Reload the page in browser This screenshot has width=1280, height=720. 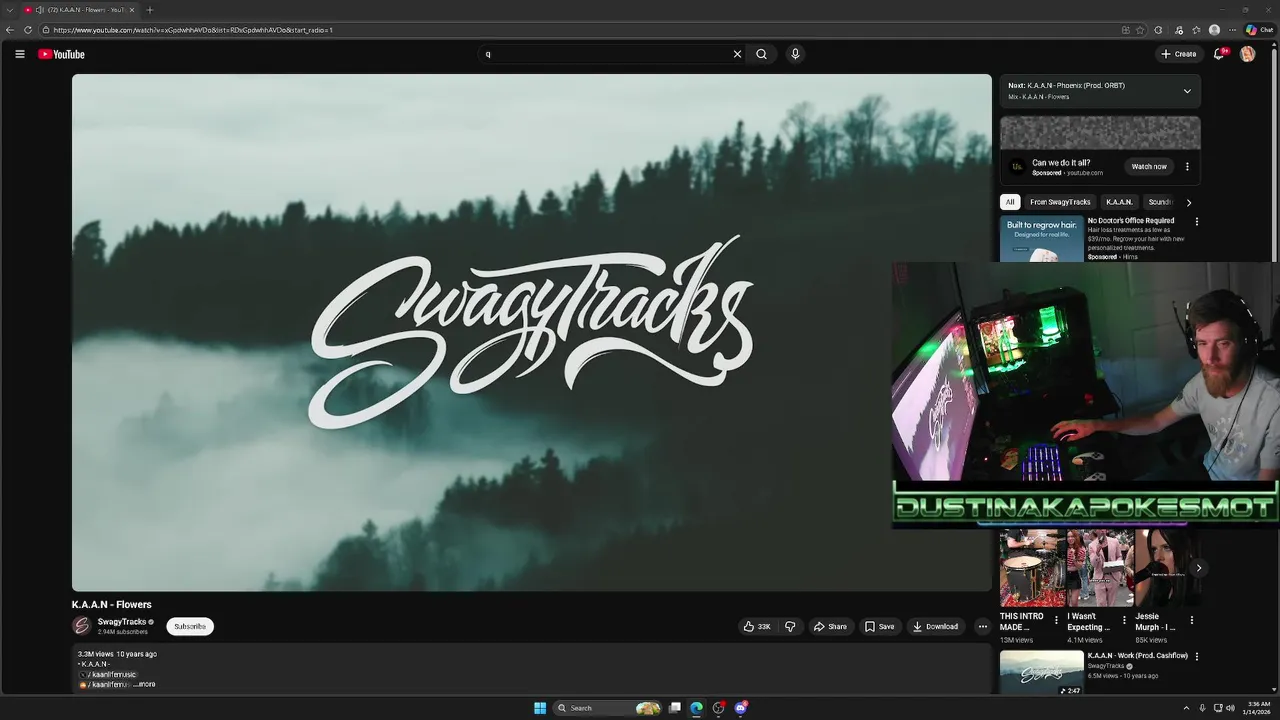pos(28,30)
